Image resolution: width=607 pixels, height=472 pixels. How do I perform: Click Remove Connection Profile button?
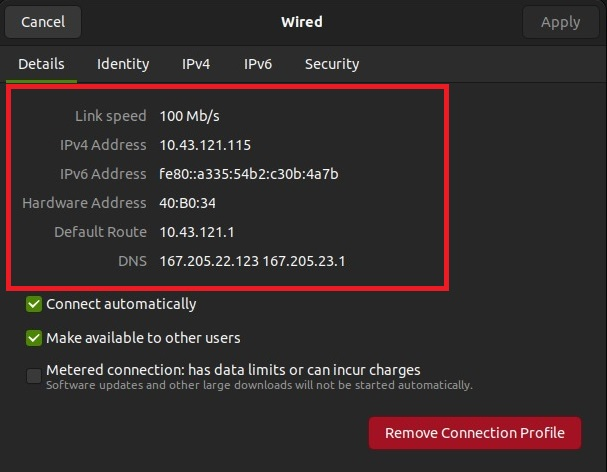coord(475,433)
